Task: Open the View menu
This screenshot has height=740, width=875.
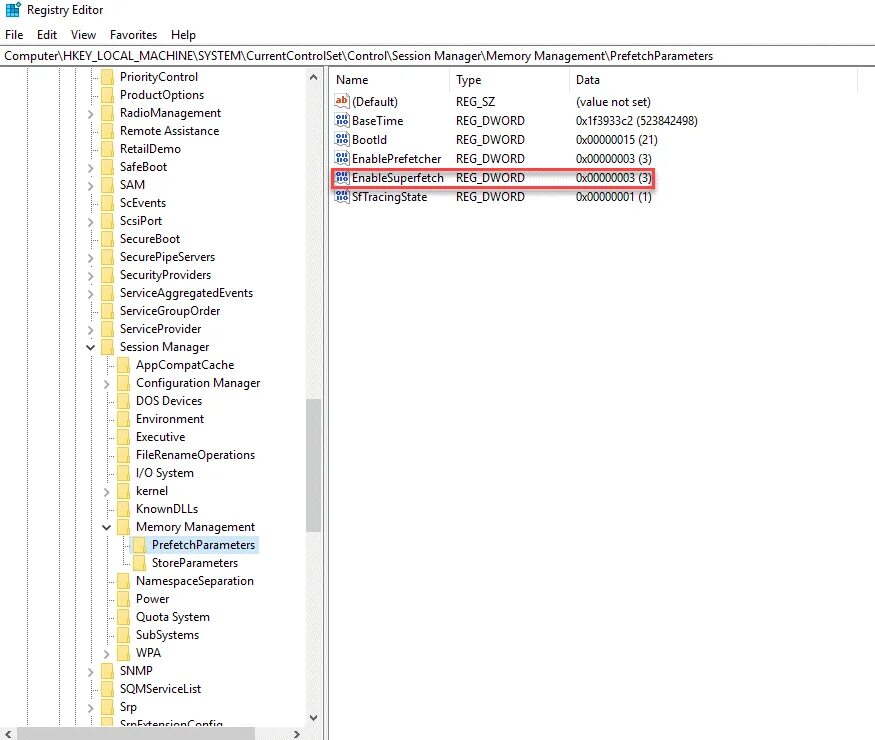Action: tap(83, 35)
